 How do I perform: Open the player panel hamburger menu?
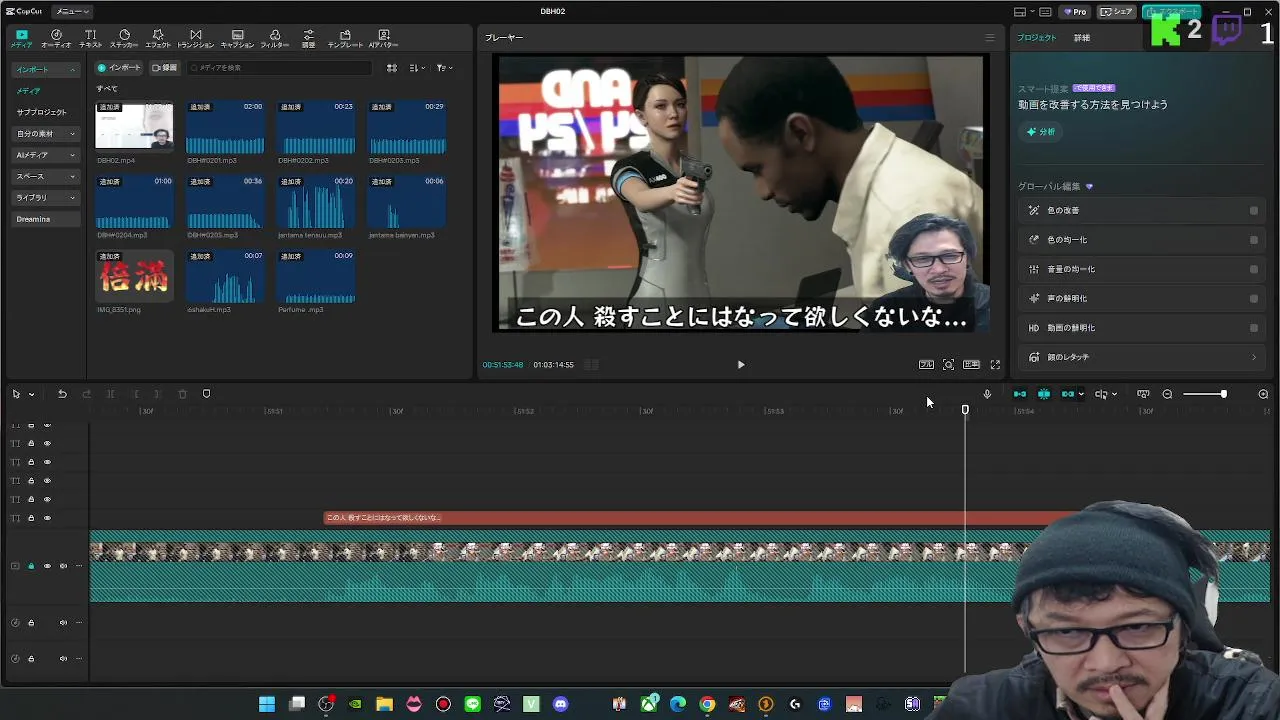point(990,38)
